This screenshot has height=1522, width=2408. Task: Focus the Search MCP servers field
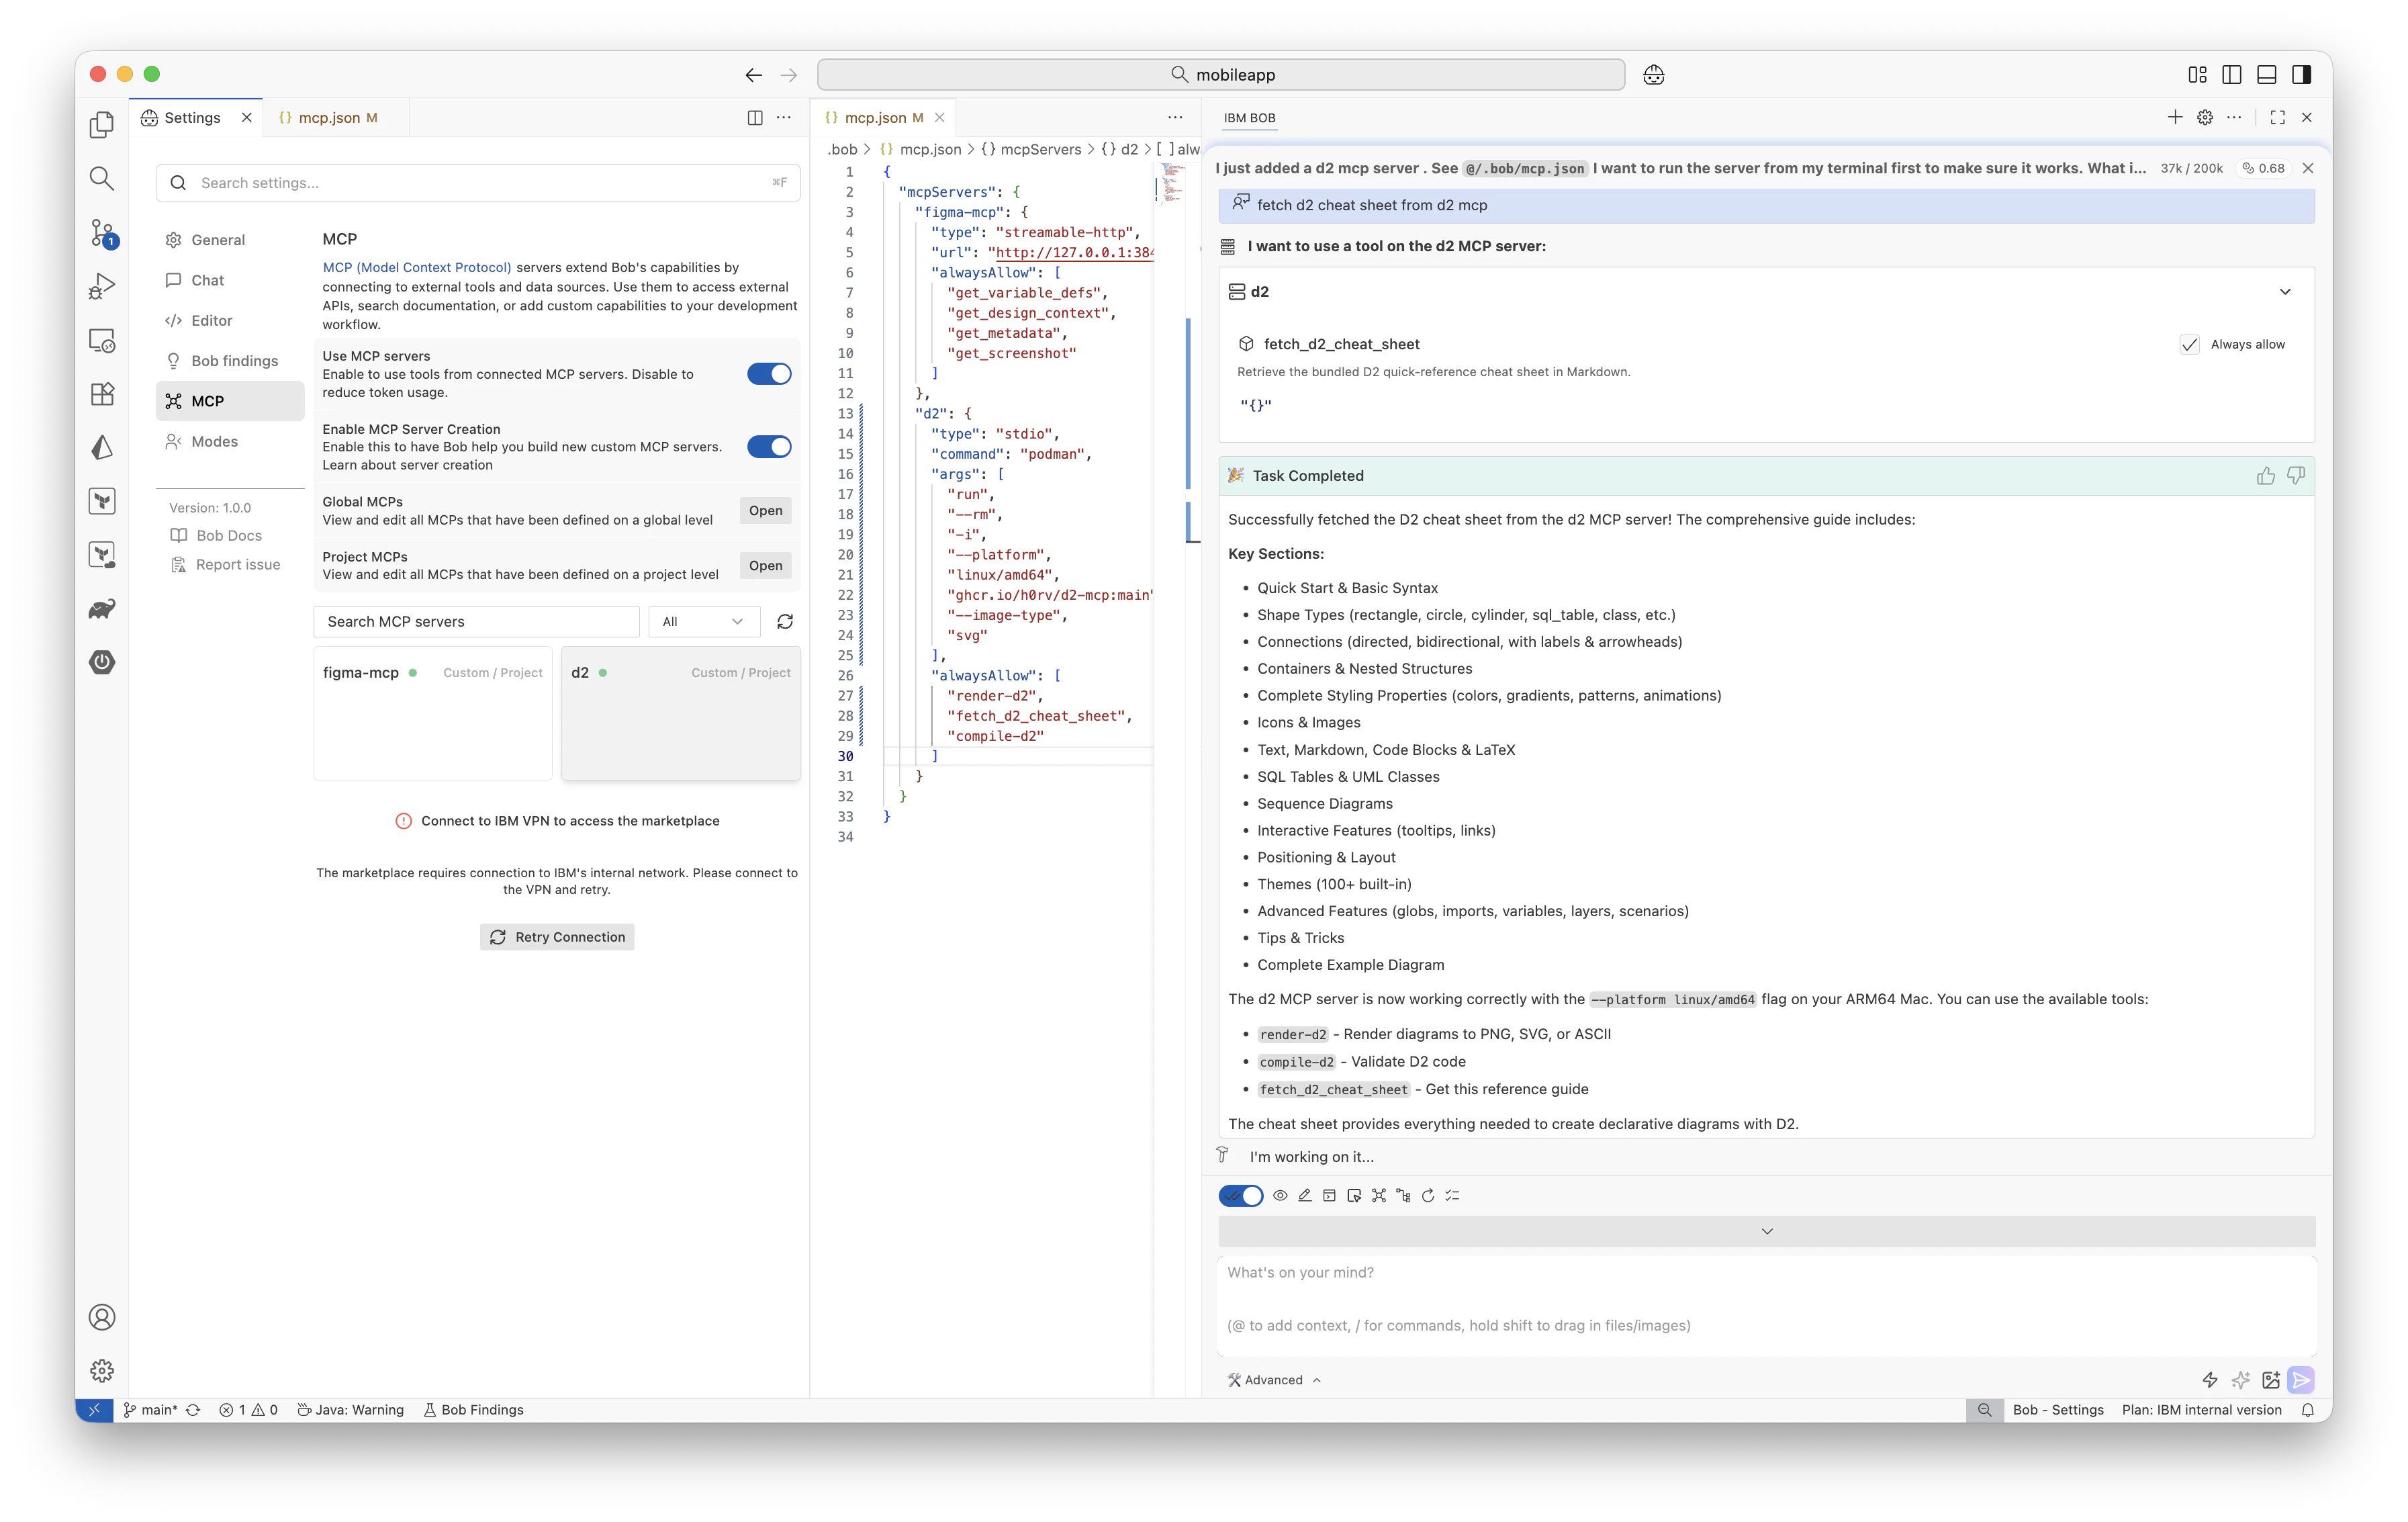[476, 622]
